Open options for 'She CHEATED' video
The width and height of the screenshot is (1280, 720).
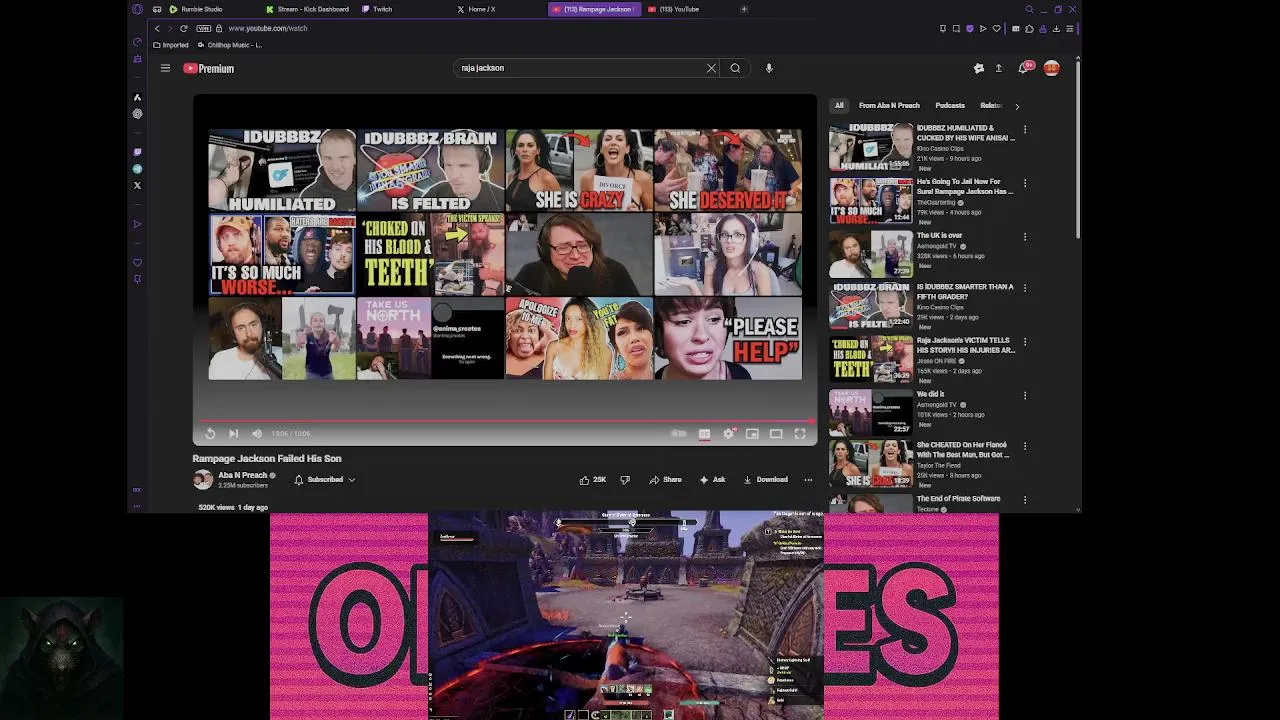1024,446
